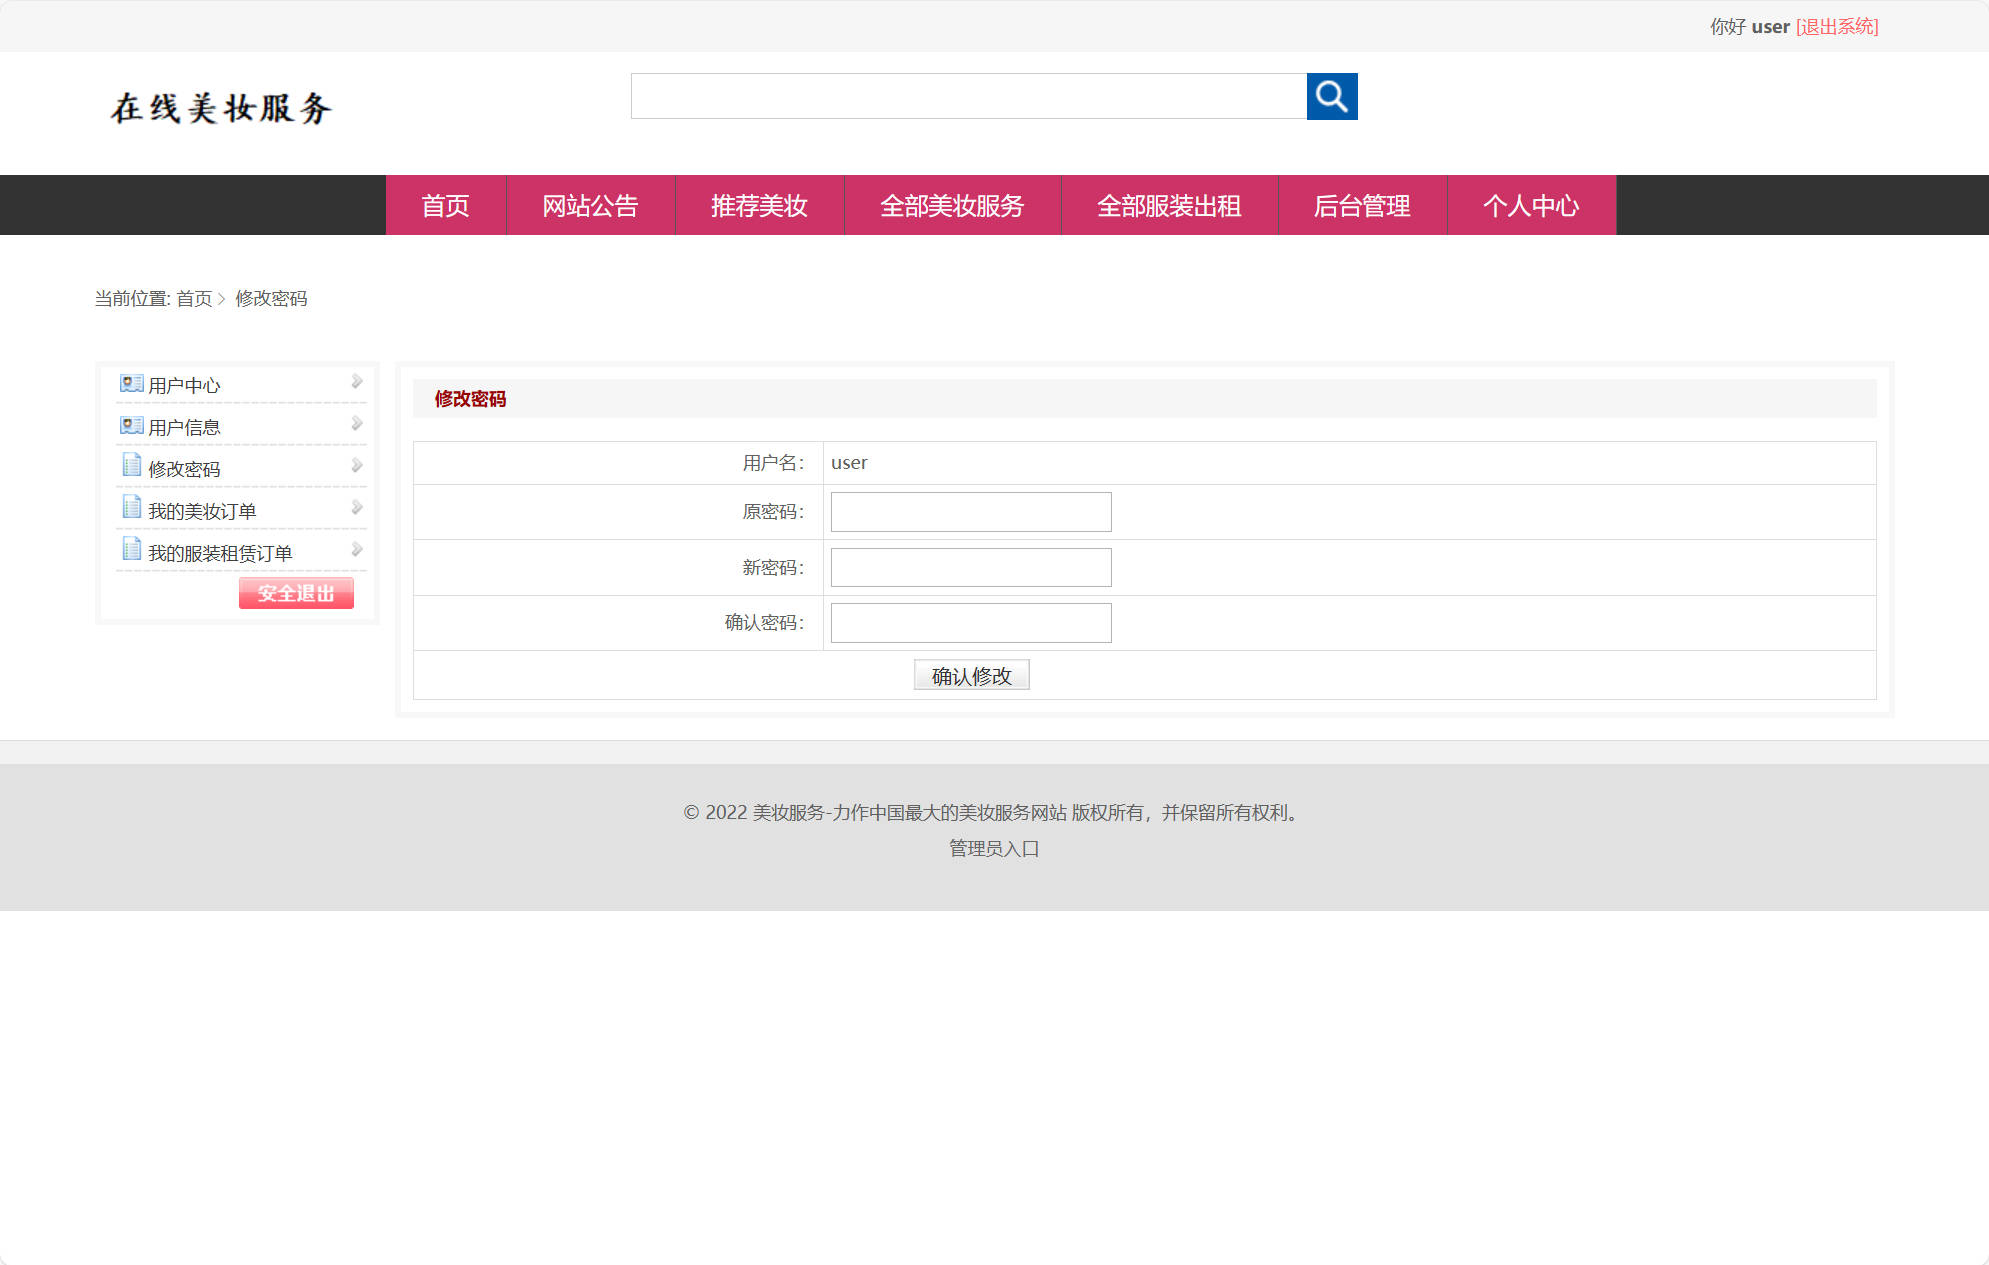
Task: Click the document icon beside 我的美妆订单
Action: point(131,507)
